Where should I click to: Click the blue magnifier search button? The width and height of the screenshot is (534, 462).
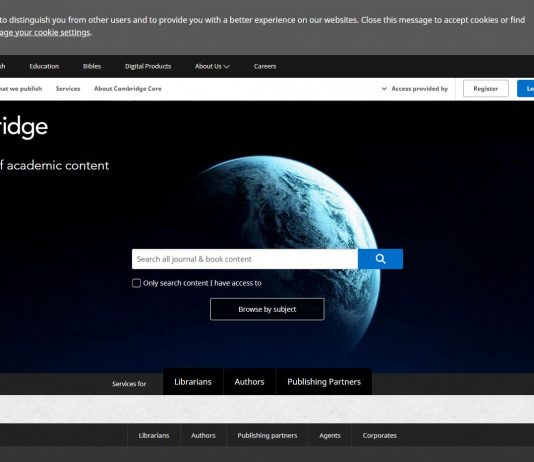(x=380, y=259)
